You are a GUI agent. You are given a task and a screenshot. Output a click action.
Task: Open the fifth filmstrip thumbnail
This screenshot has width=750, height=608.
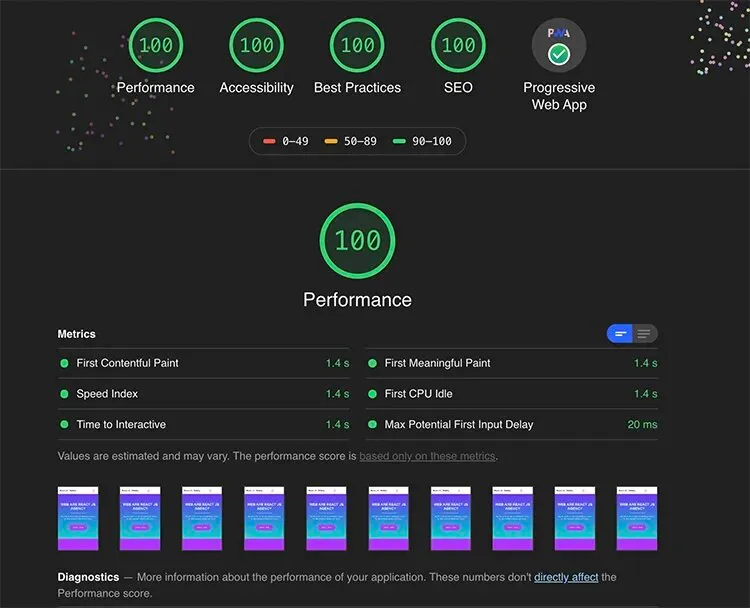coord(326,519)
